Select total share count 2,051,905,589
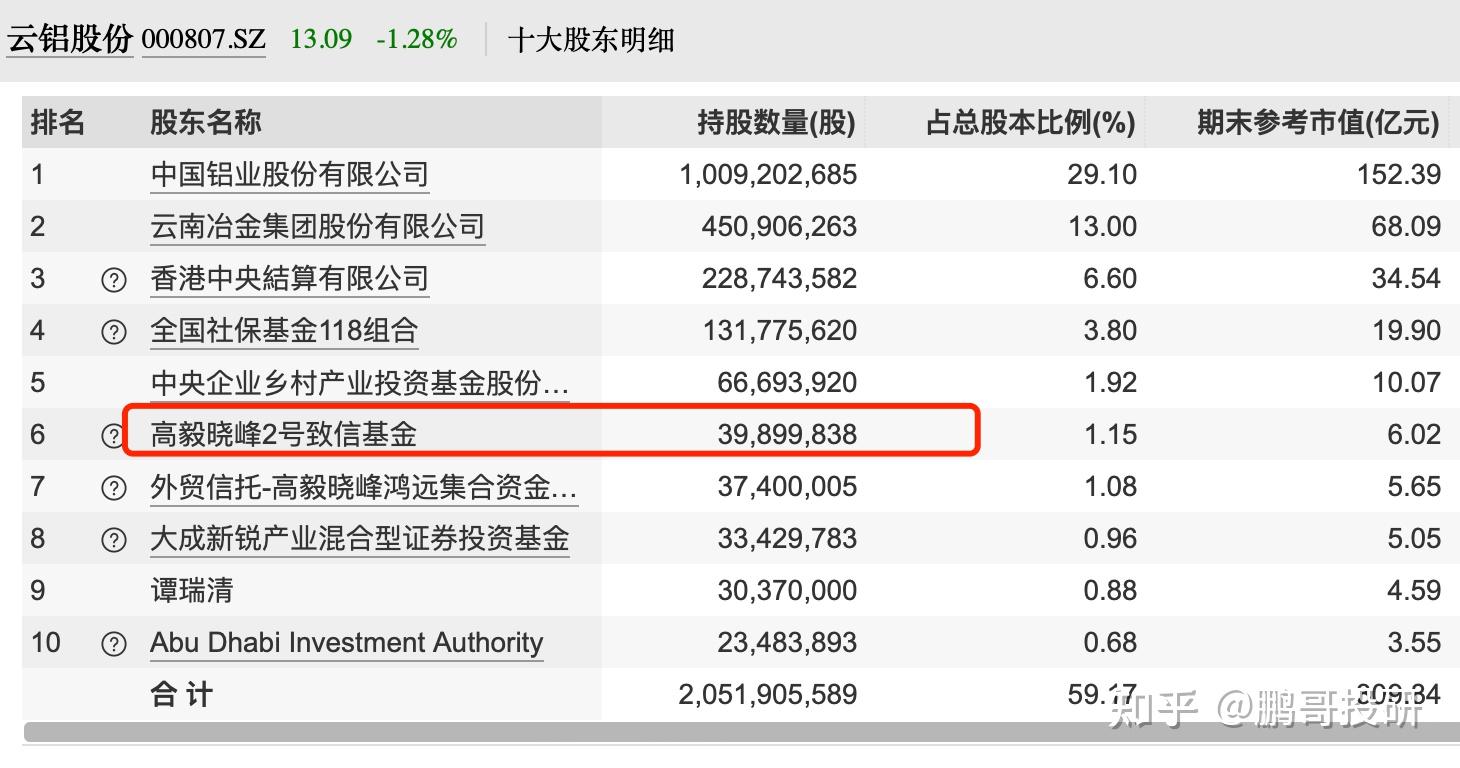Viewport: 1460px width, 768px height. click(768, 695)
